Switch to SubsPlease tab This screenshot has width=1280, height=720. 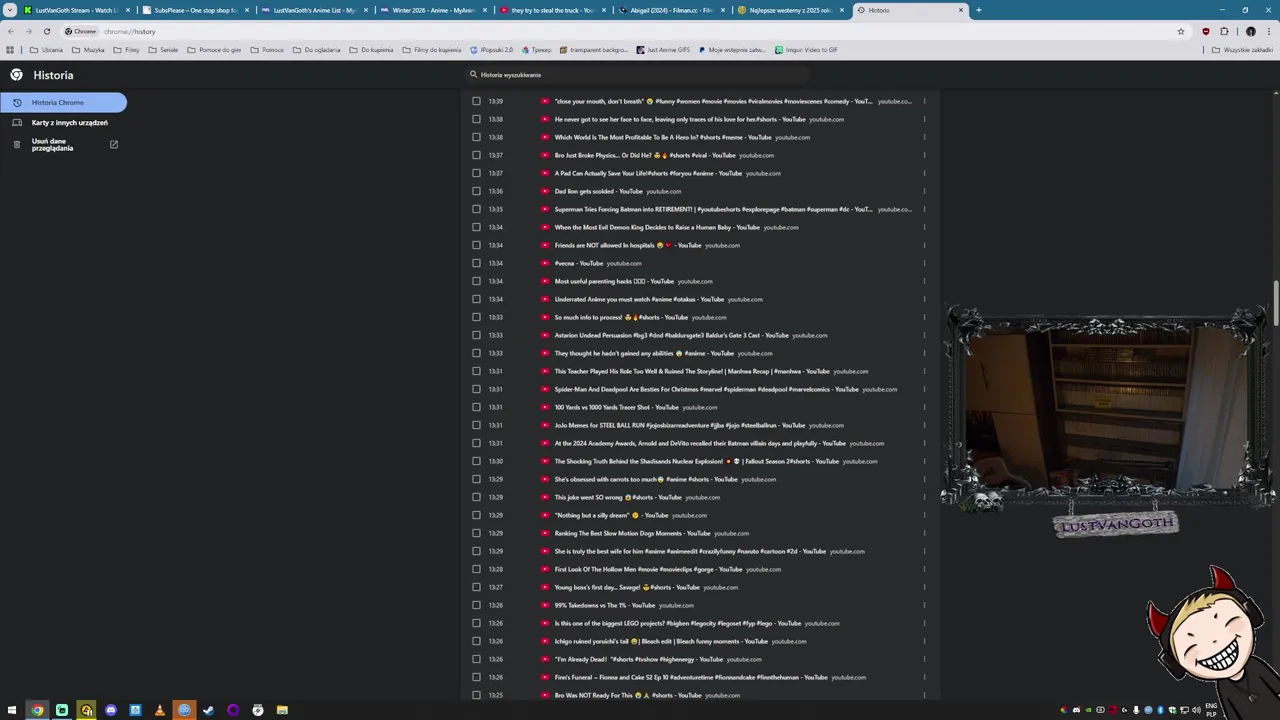point(195,10)
